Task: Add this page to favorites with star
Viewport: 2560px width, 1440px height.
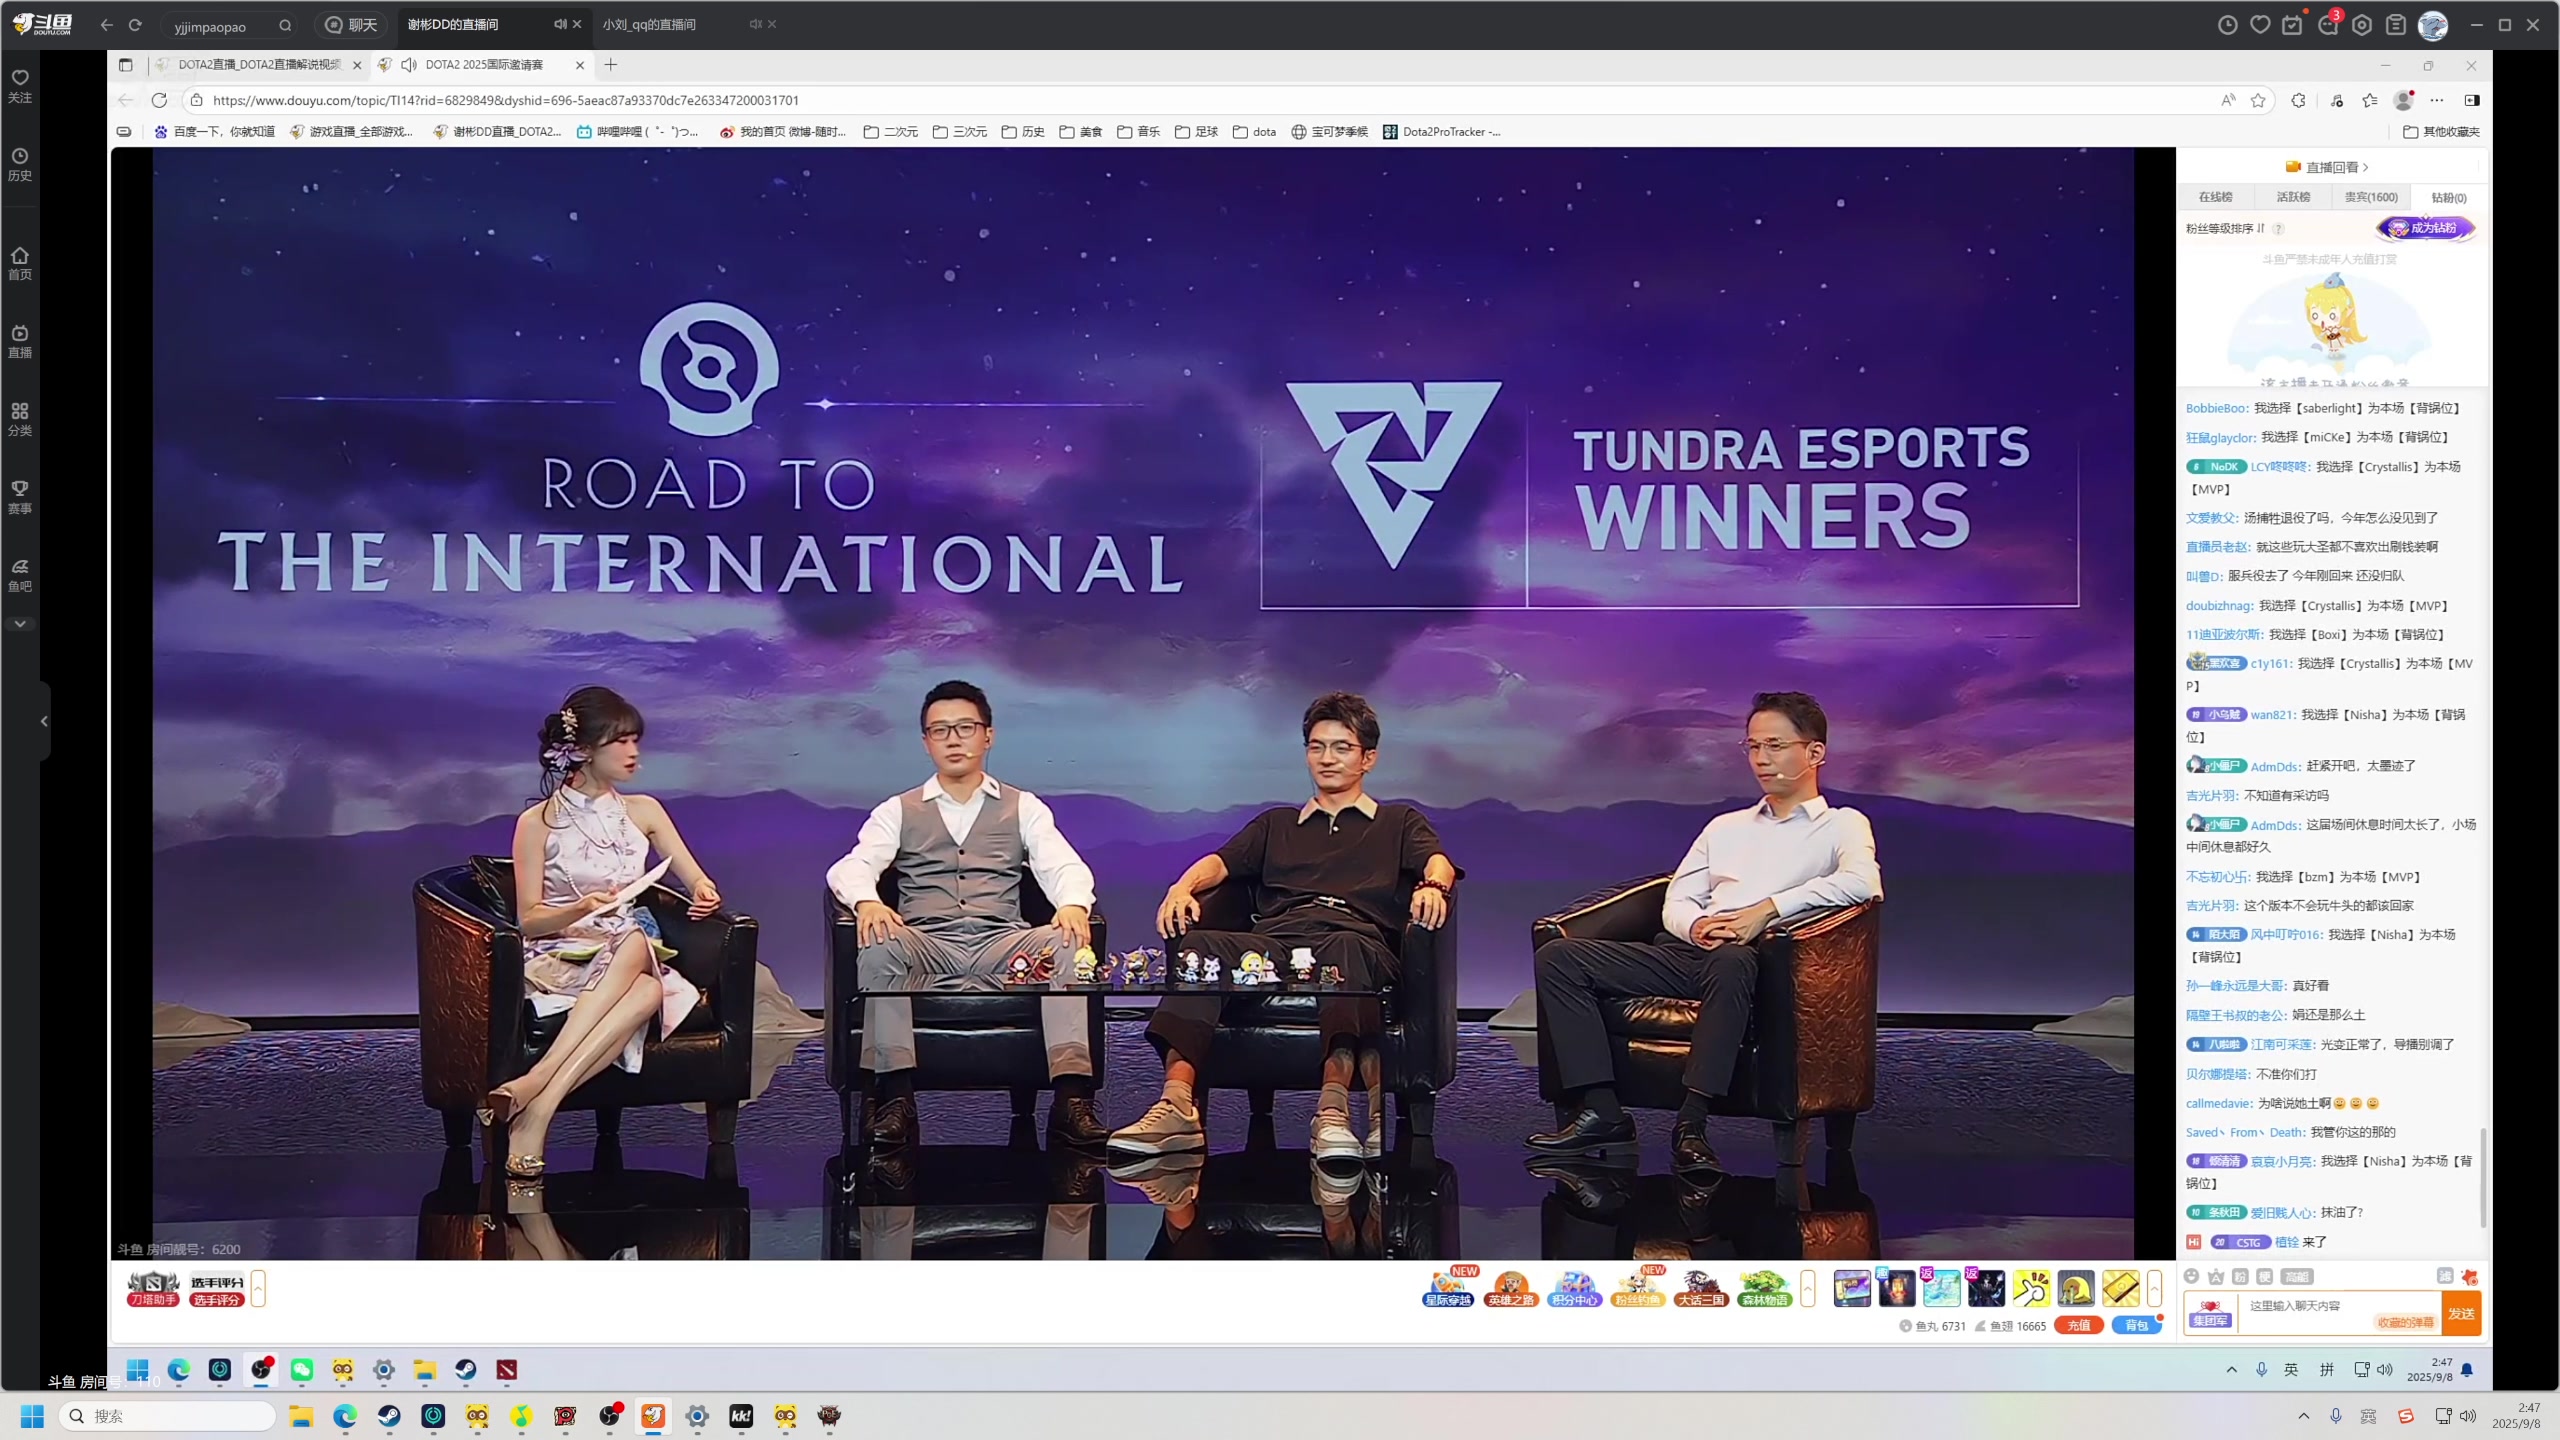Action: coord(2258,100)
